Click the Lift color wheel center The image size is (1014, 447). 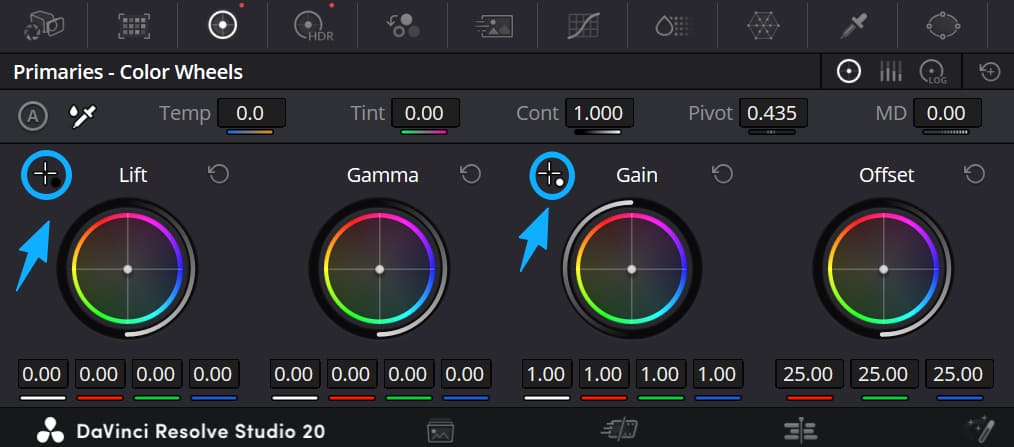click(x=127, y=268)
